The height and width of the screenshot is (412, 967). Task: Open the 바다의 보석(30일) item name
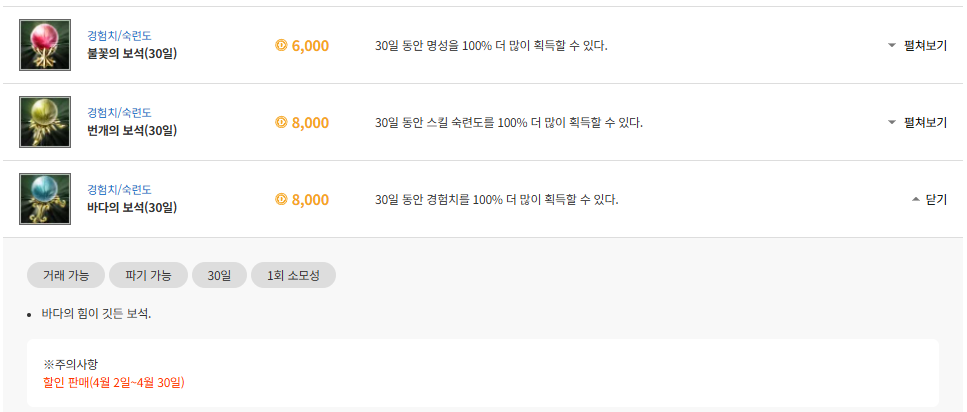132,208
